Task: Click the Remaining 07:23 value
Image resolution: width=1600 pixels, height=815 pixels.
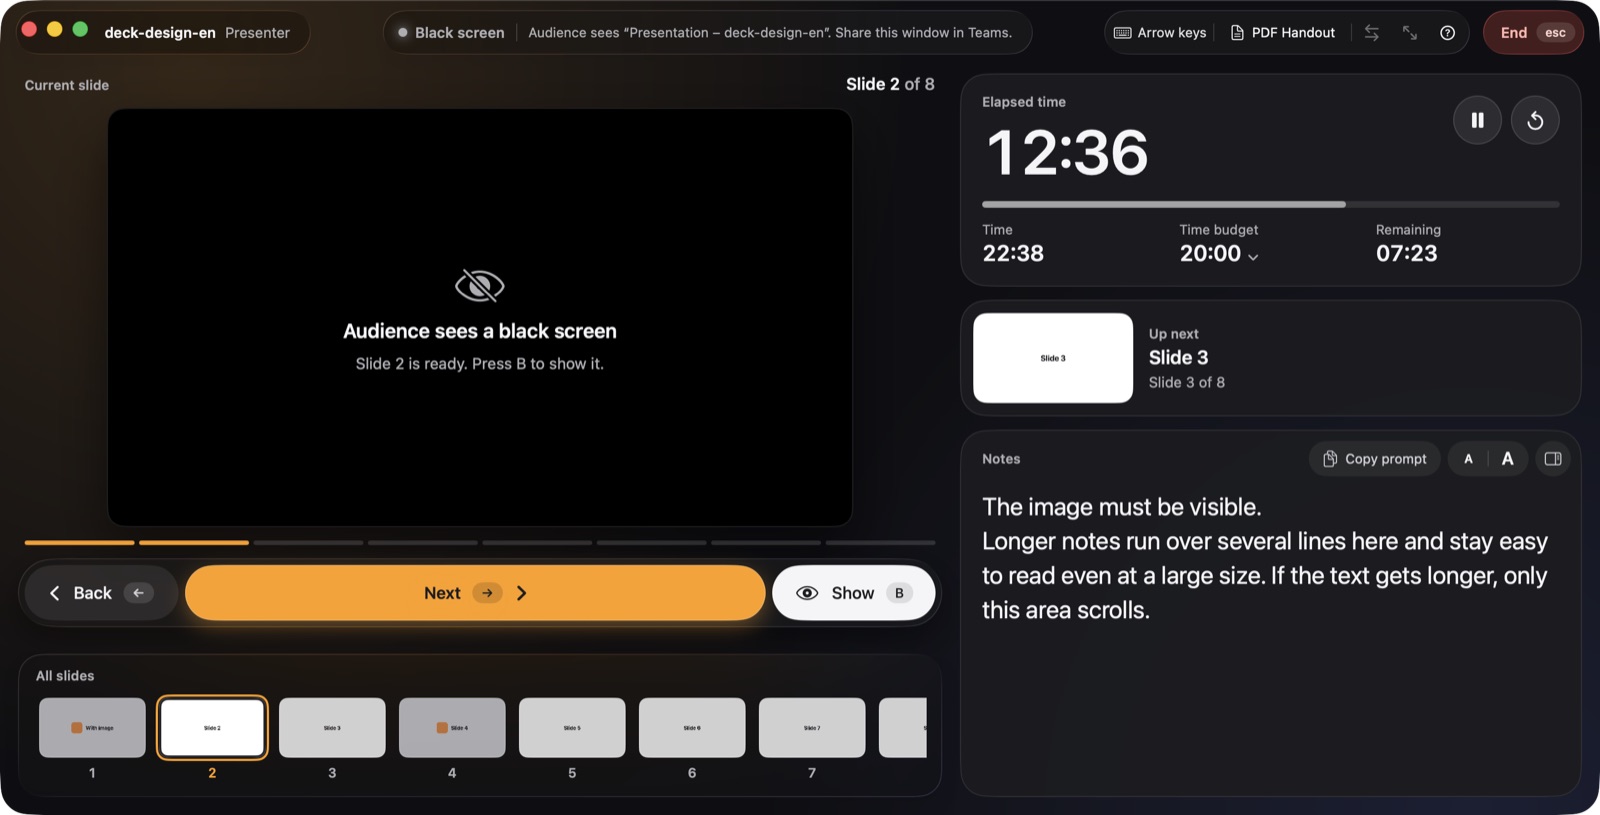Action: [1406, 254]
